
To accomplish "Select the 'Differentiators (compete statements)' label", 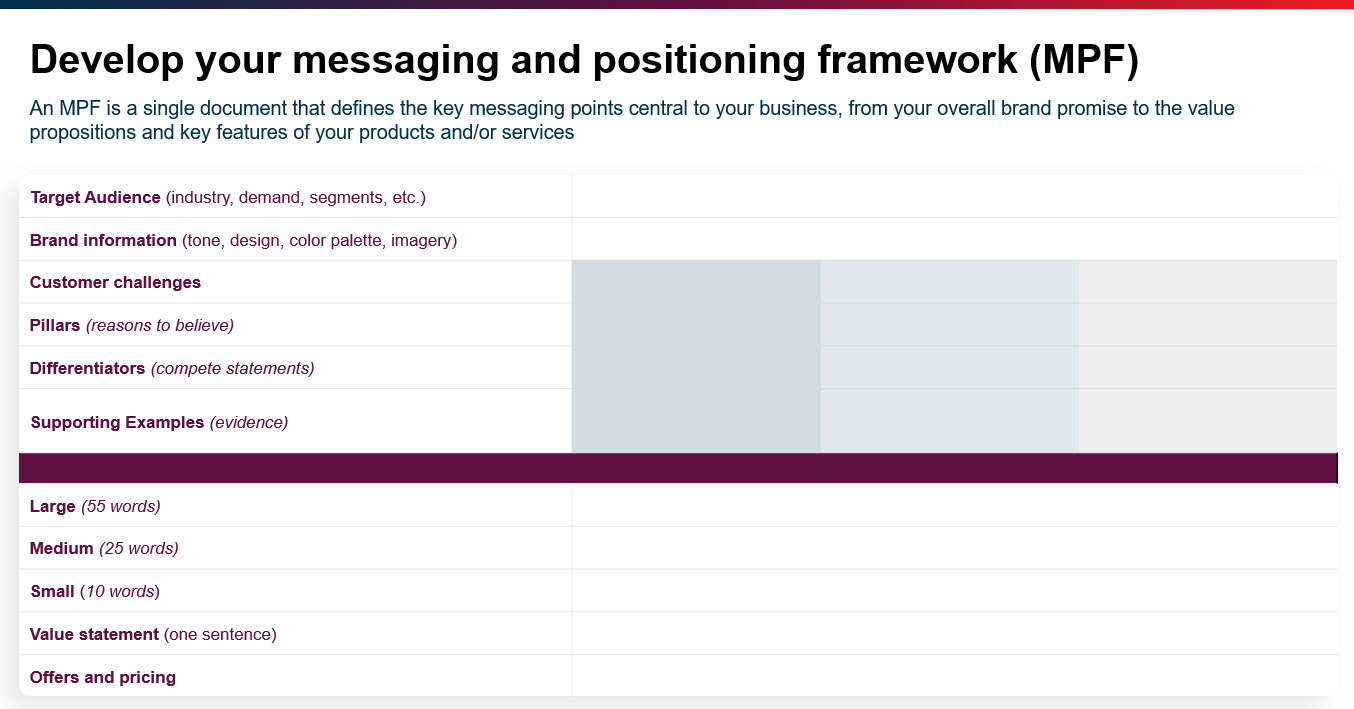I will pos(172,368).
